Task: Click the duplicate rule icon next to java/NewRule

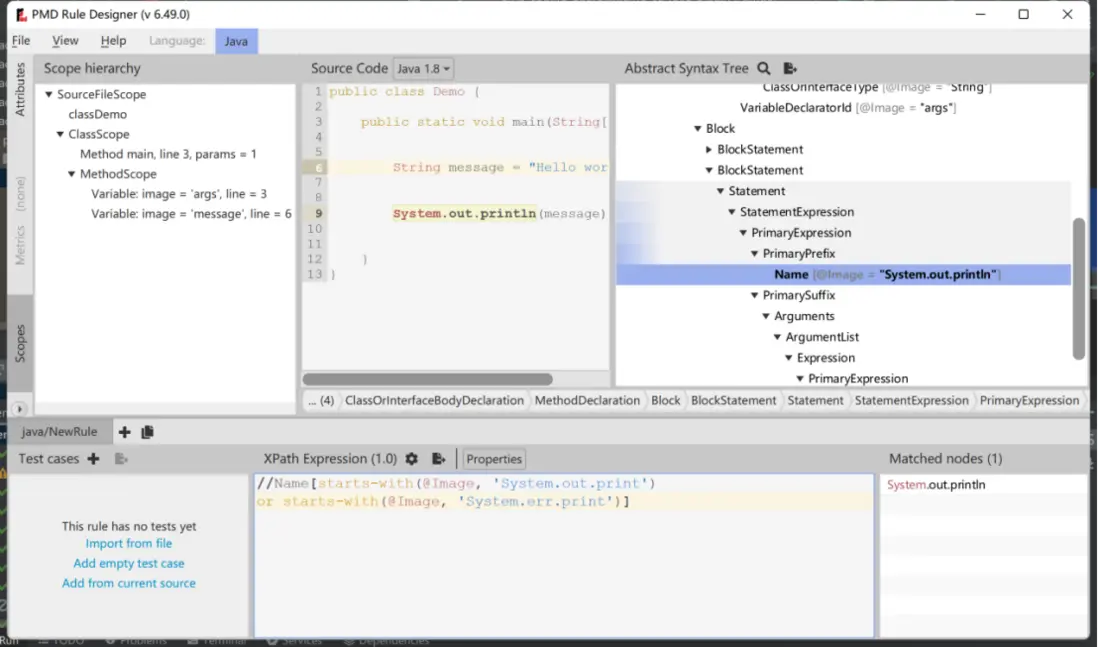Action: 147,432
